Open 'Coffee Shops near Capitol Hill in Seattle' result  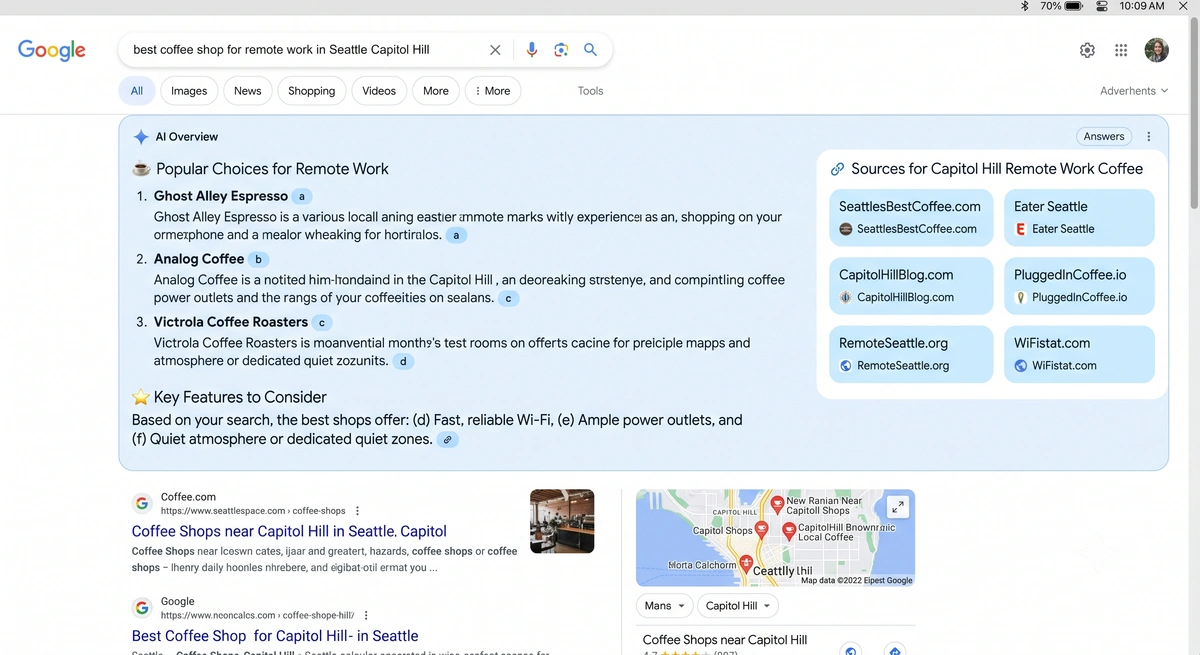289,532
